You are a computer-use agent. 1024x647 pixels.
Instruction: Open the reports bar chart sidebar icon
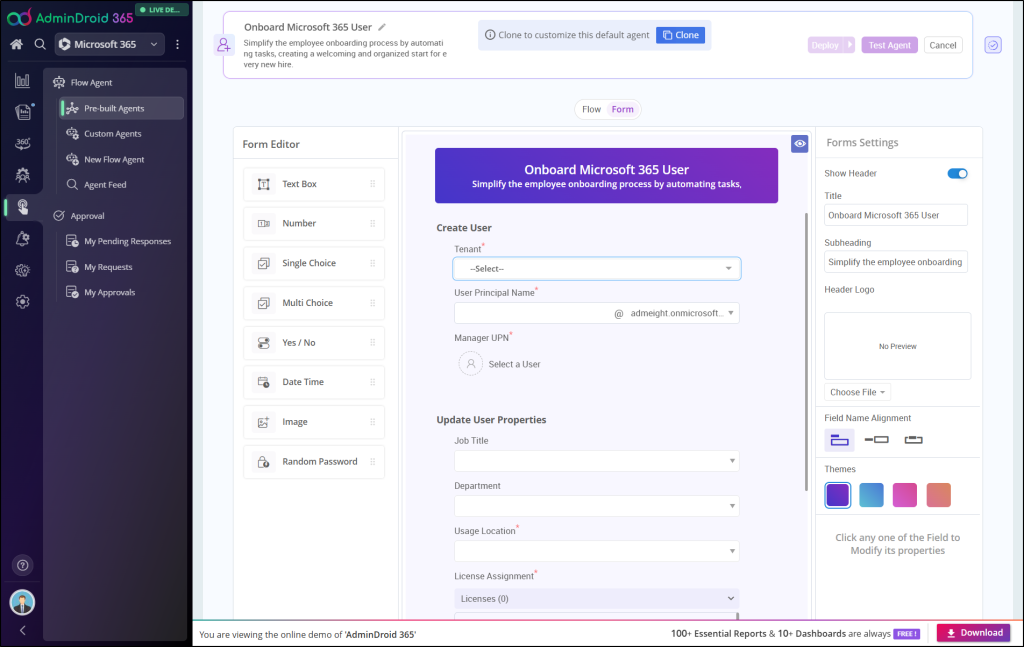pyautogui.click(x=22, y=80)
